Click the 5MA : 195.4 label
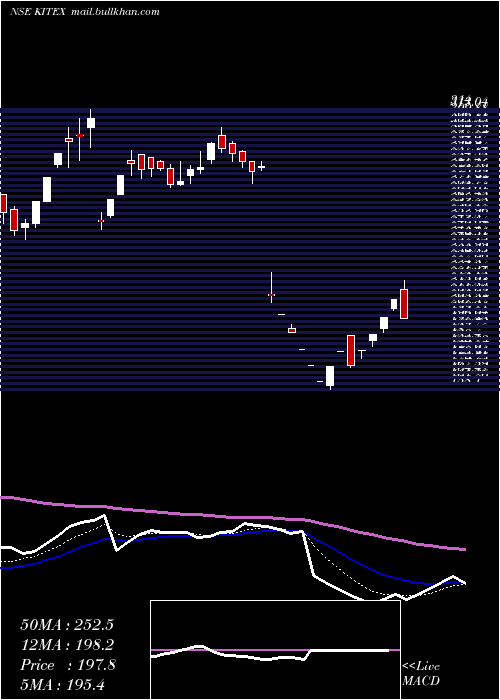Screen dimensions: 500x700 (62, 684)
